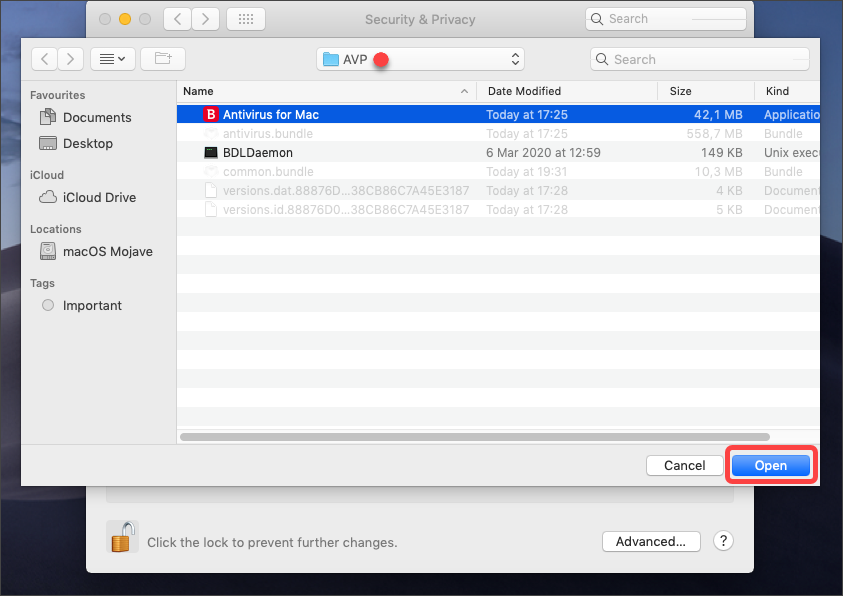Go forward in the file dialog
This screenshot has height=596, width=843.
(x=70, y=59)
